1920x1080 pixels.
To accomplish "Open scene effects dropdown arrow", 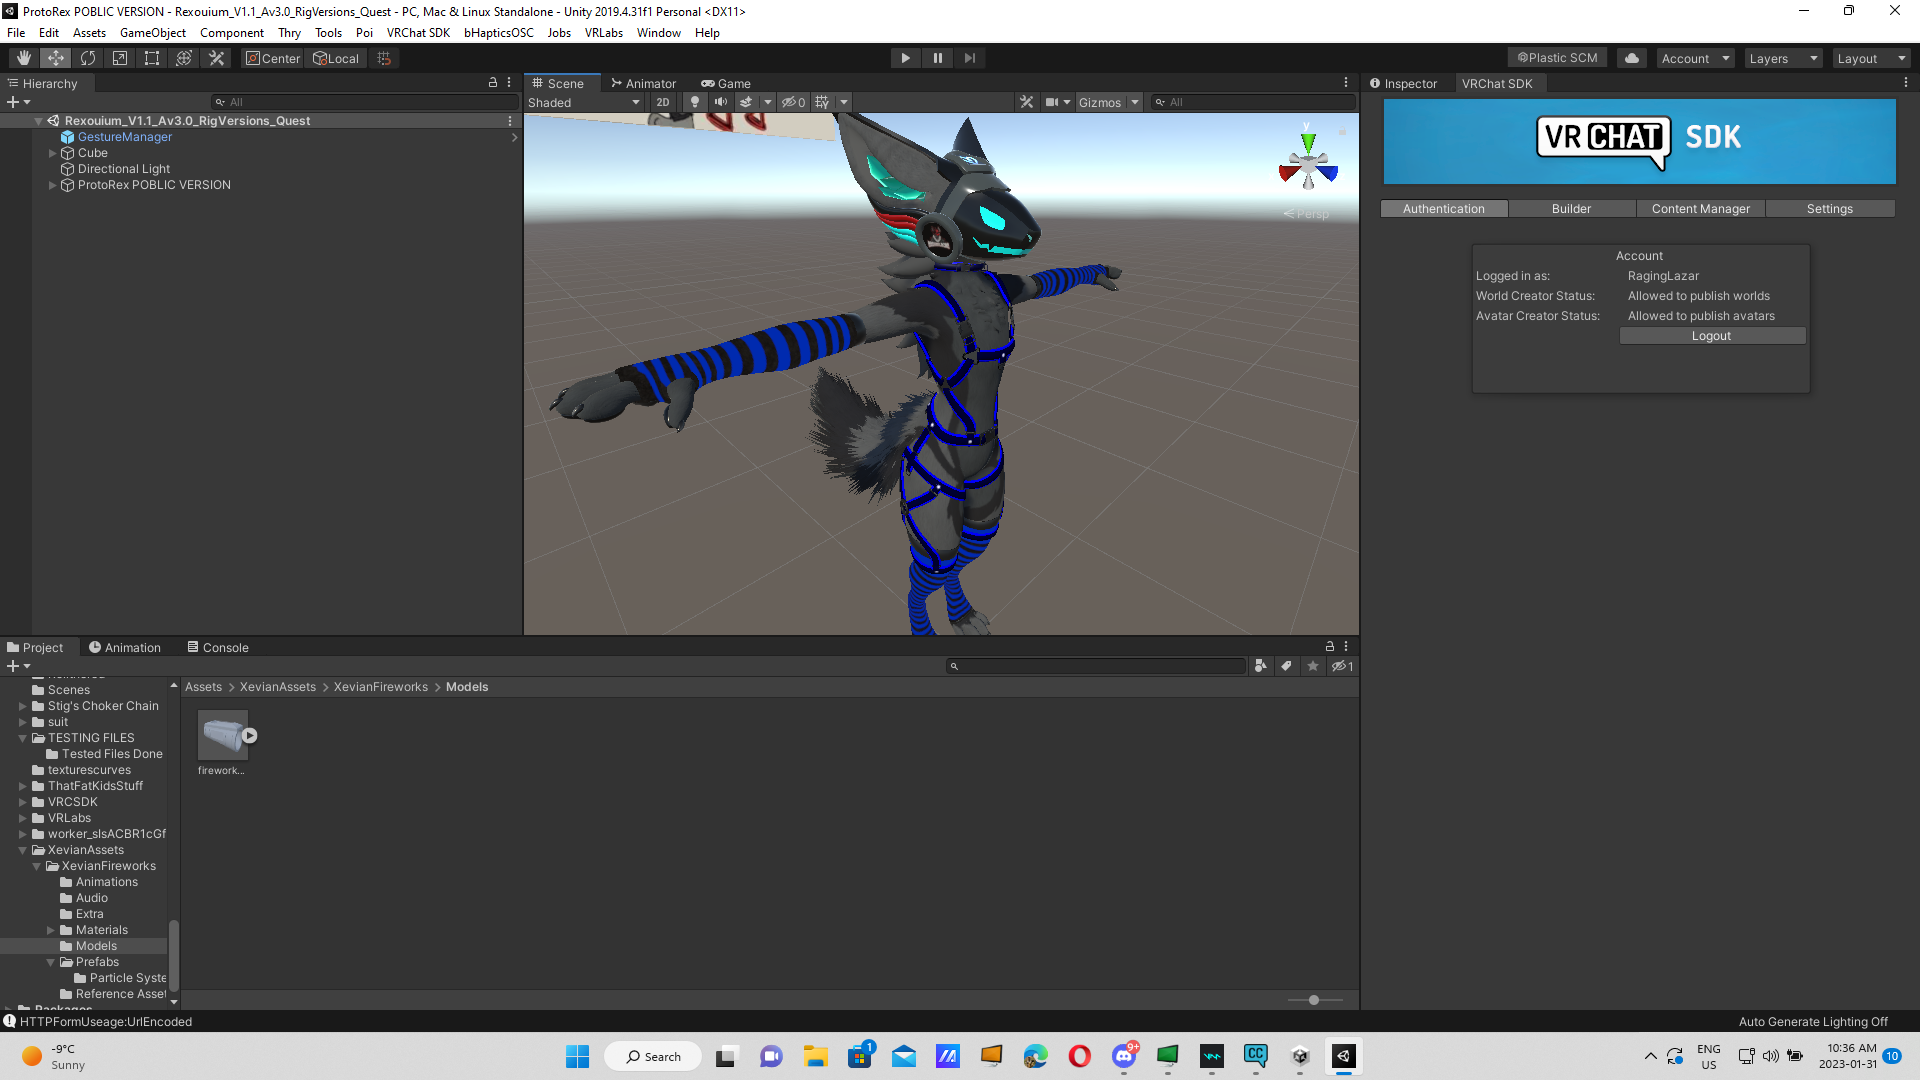I will [767, 102].
